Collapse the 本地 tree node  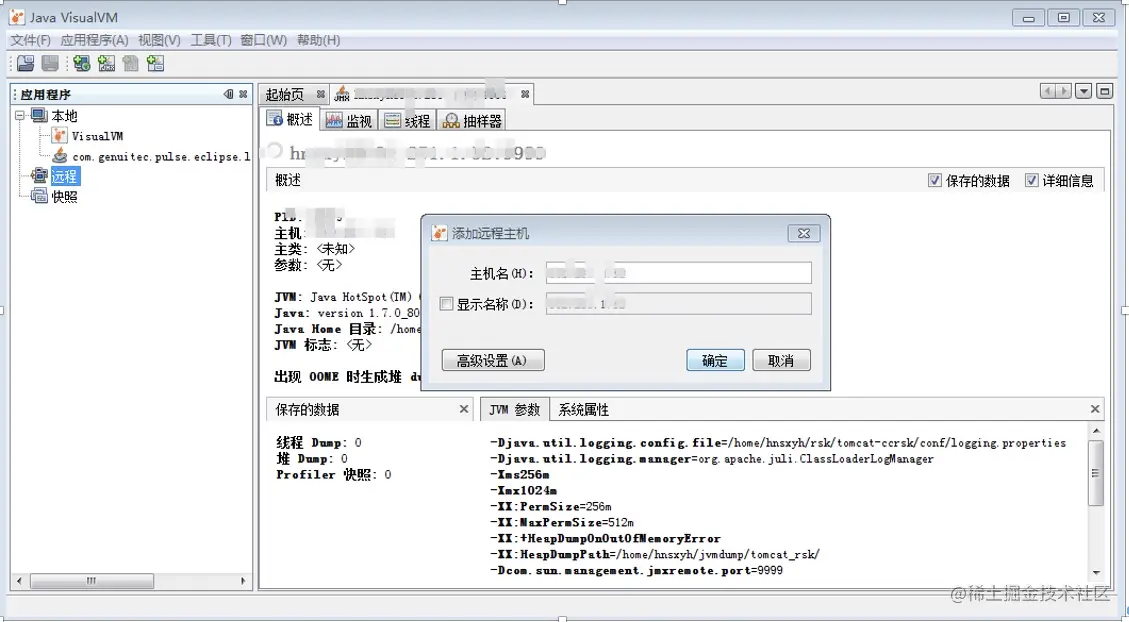tap(20, 115)
